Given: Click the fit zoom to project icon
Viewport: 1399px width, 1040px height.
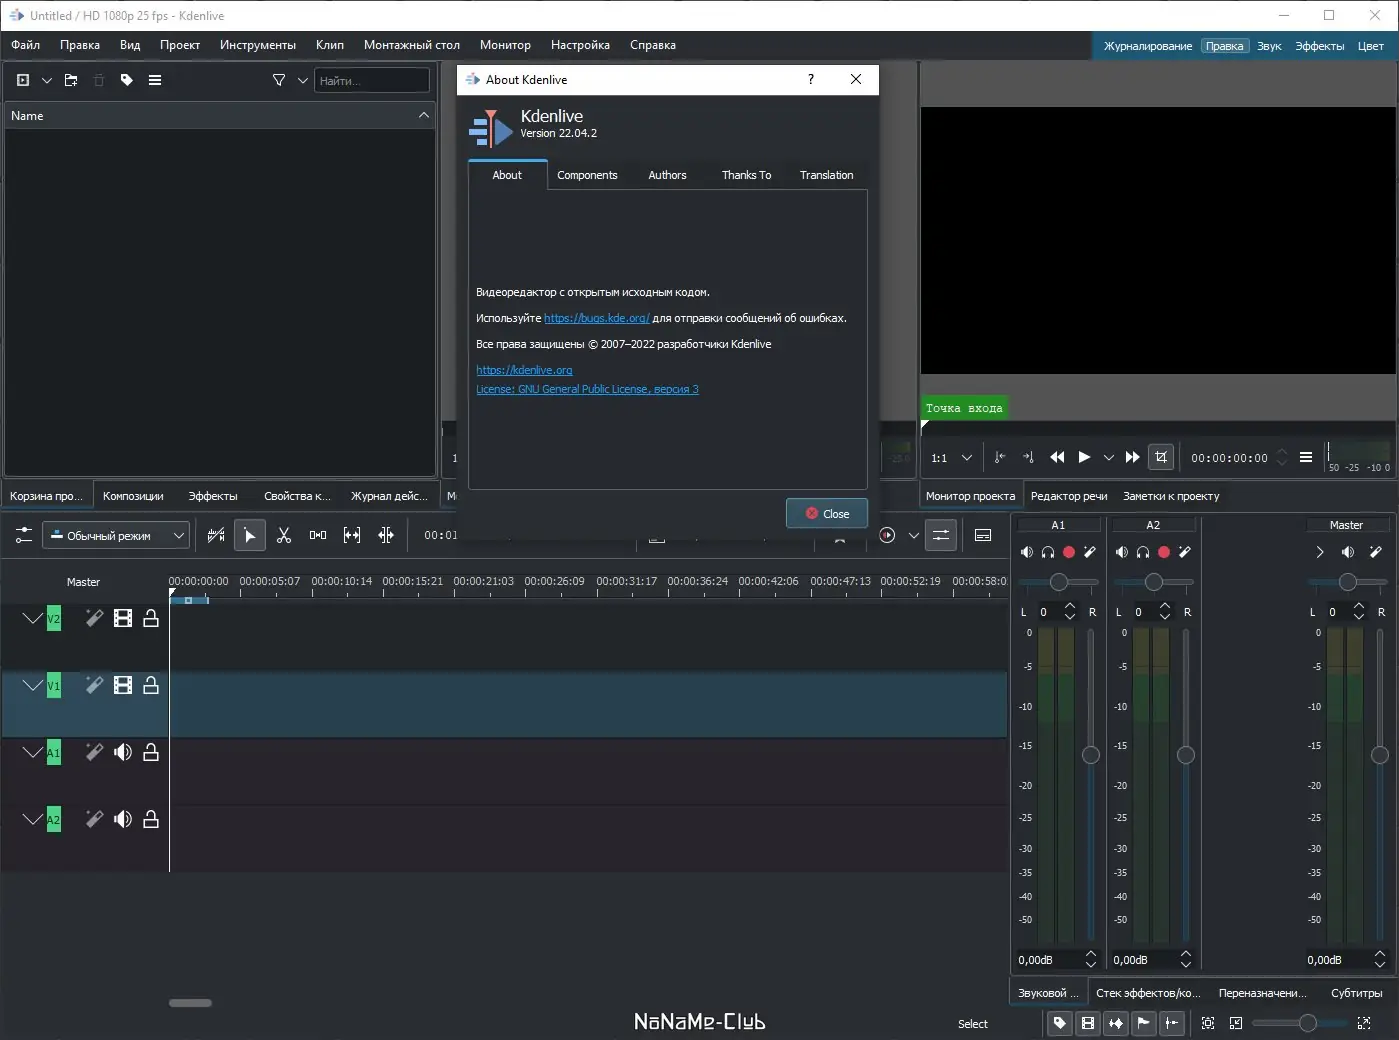Looking at the screenshot, I should point(1208,1023).
